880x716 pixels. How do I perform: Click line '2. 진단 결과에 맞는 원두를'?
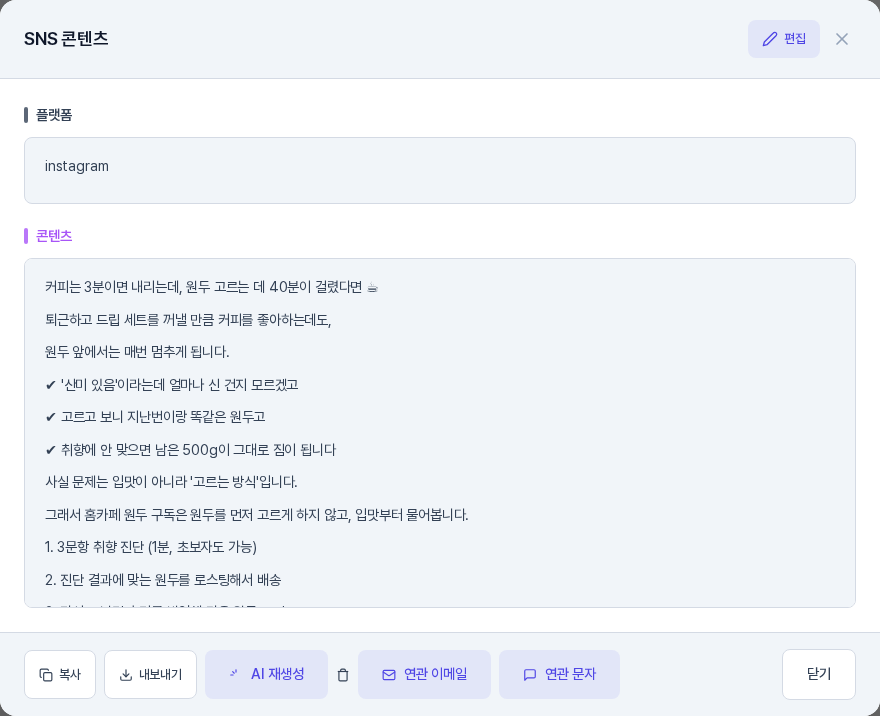point(163,580)
